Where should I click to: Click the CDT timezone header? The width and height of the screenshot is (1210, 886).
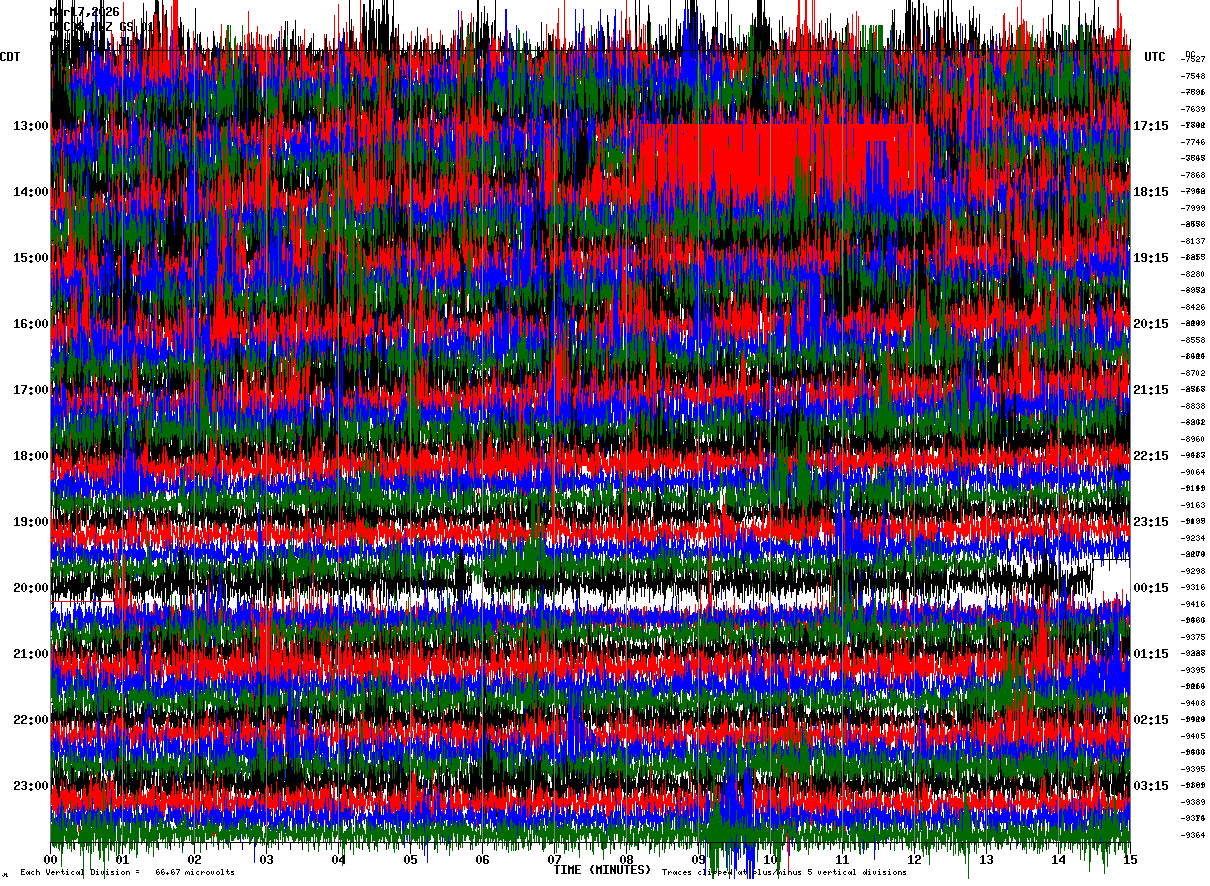[11, 57]
